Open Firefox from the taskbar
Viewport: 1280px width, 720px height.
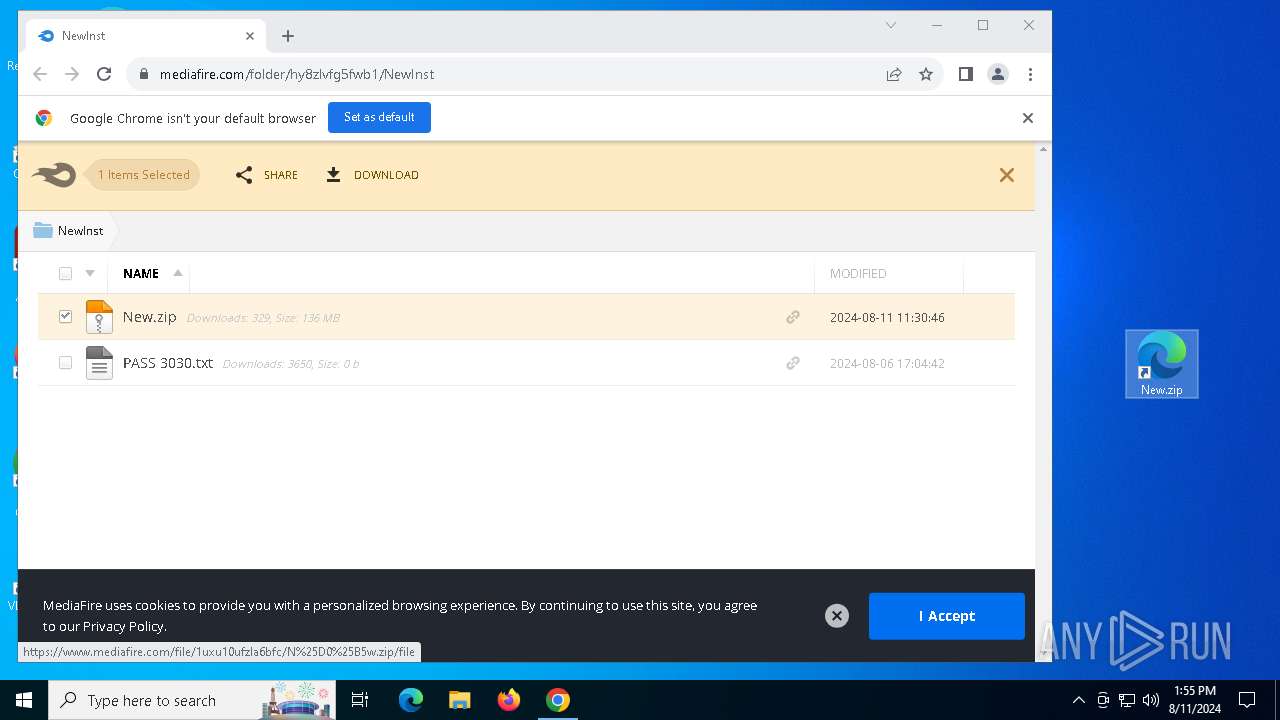click(509, 700)
